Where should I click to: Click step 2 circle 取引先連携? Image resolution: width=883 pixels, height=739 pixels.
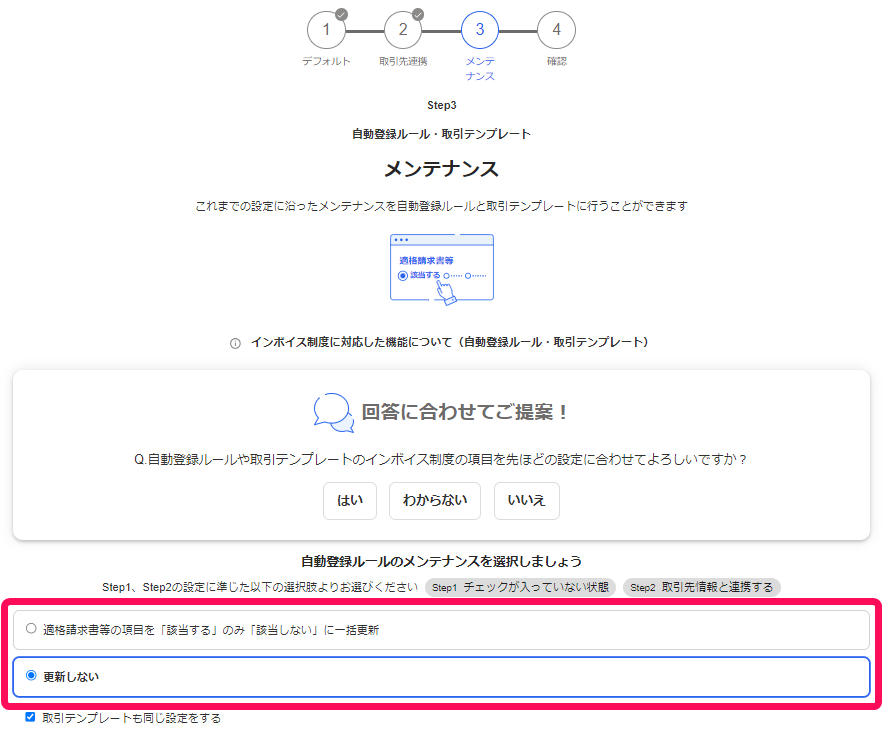pos(403,30)
